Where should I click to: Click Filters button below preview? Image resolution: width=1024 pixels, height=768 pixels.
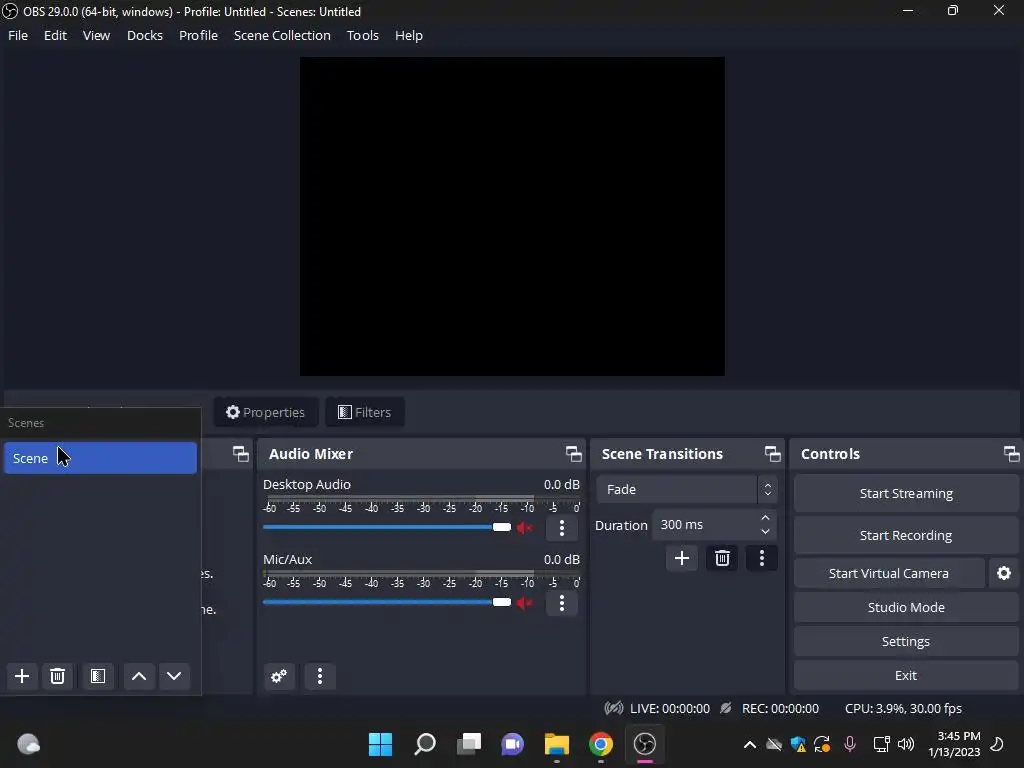tap(364, 412)
